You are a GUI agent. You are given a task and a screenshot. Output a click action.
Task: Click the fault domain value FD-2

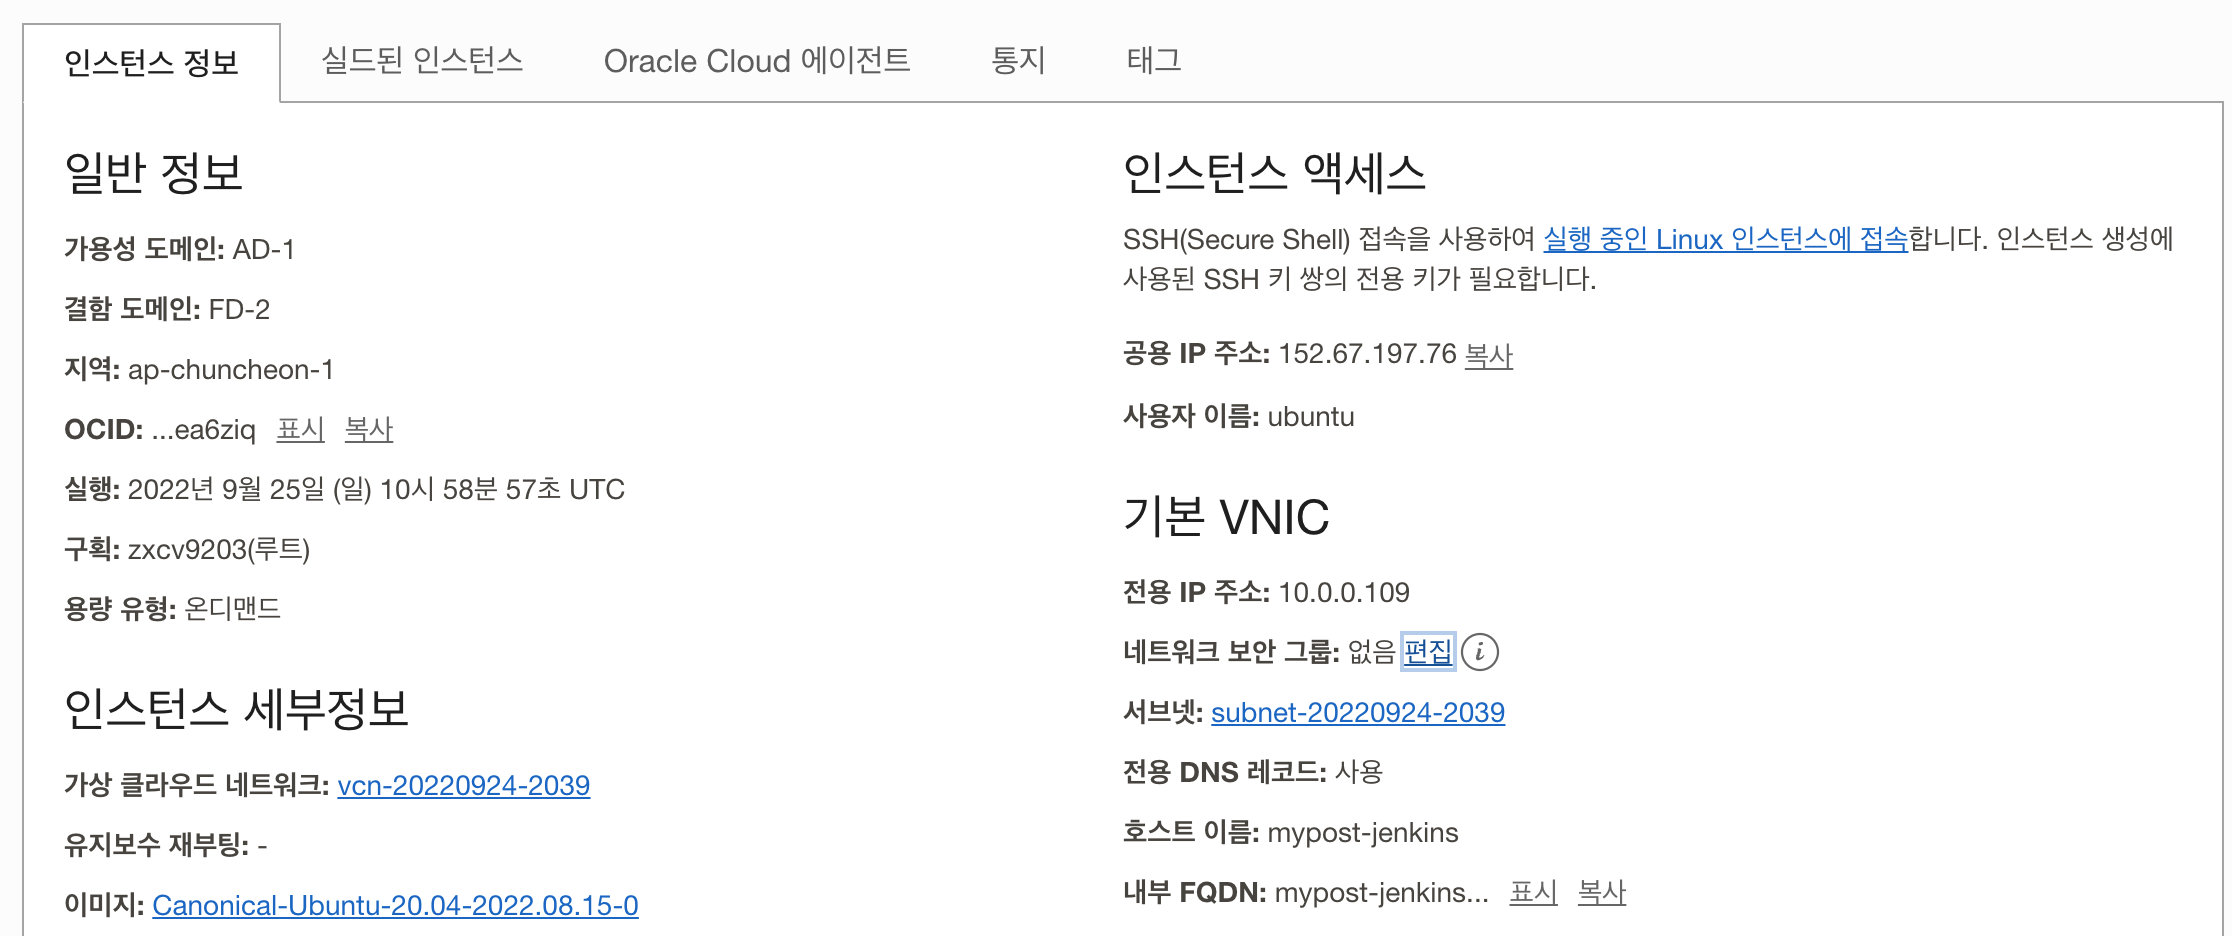click(239, 310)
